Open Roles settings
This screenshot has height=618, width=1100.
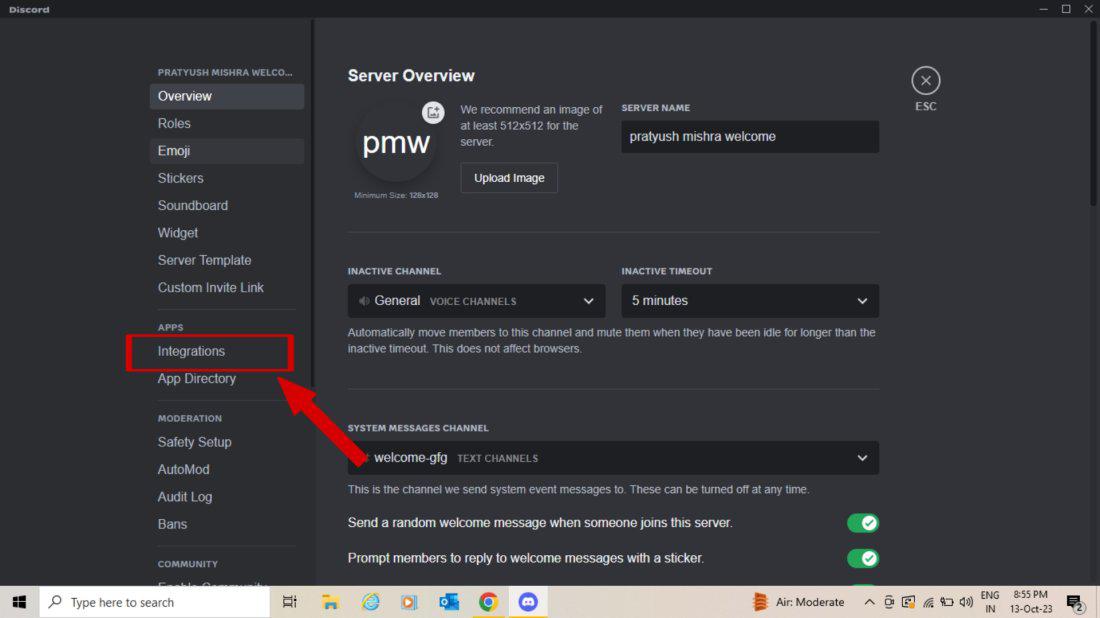[x=227, y=123]
